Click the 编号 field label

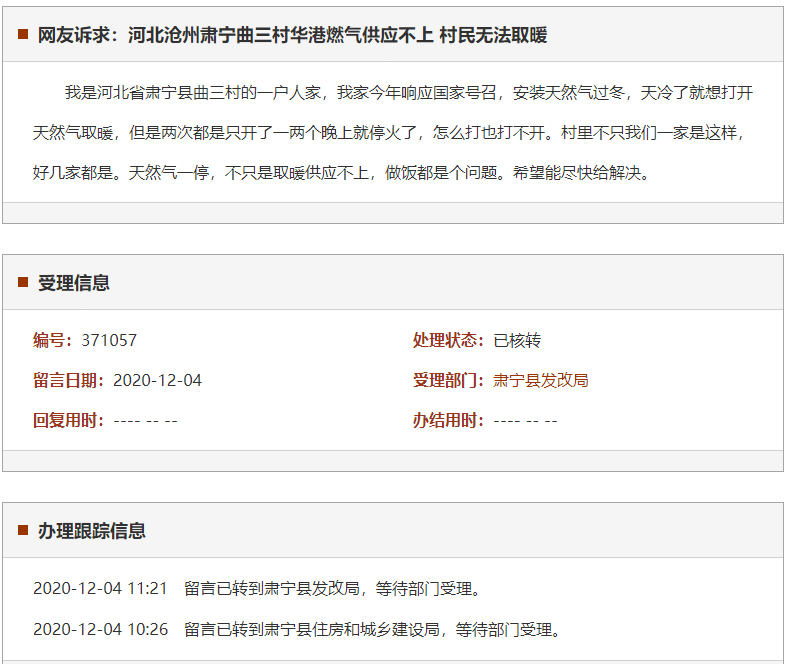point(52,340)
